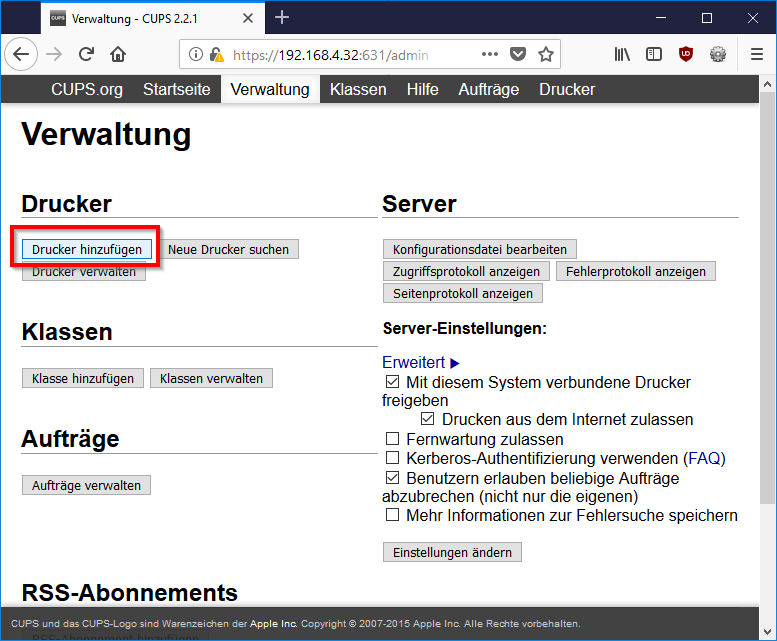Click the vertical scrollbar thumb
The image size is (777, 641).
768,297
